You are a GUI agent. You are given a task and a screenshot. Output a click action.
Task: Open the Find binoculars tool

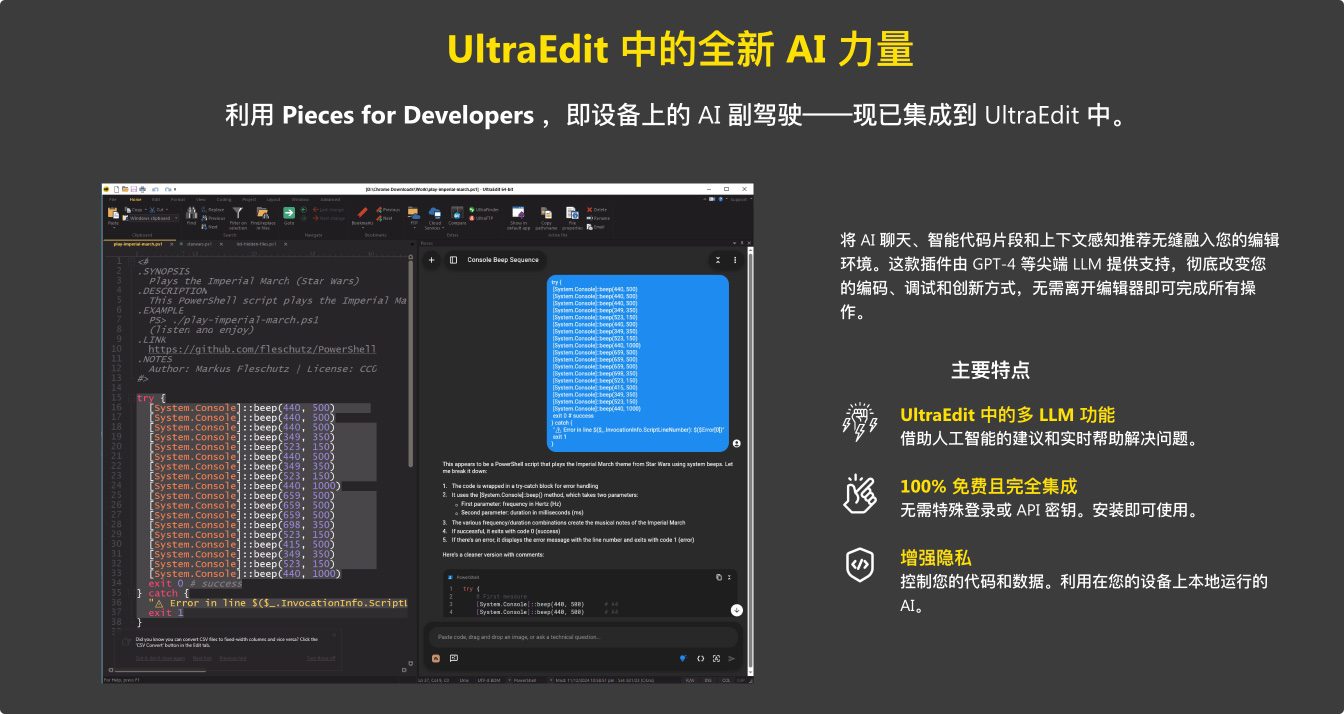191,213
